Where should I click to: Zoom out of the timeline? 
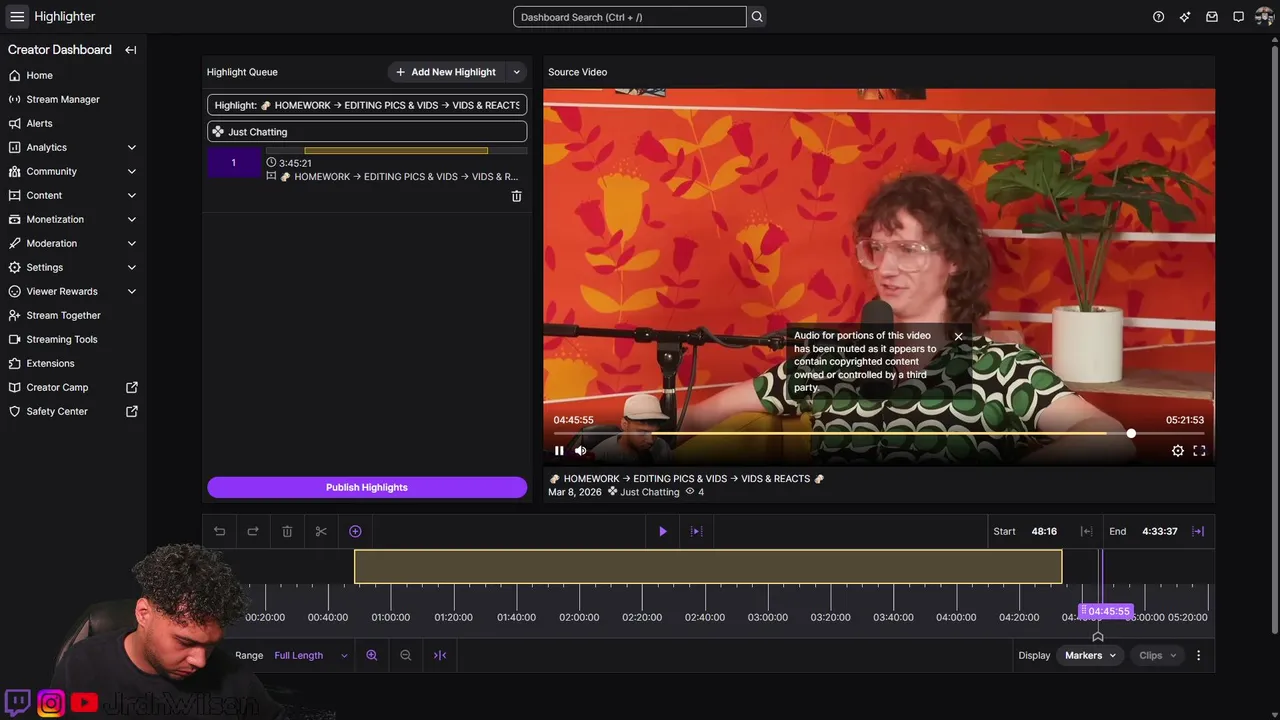point(406,655)
